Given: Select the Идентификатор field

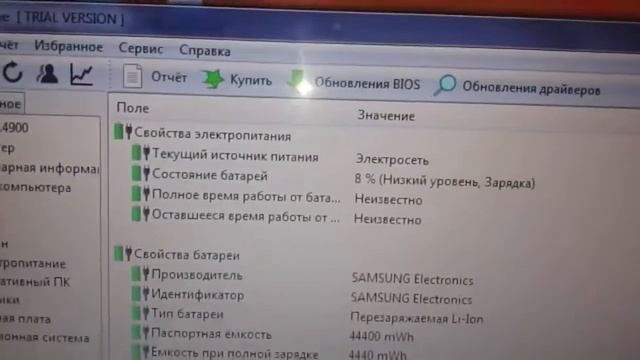Looking at the screenshot, I should 198,294.
